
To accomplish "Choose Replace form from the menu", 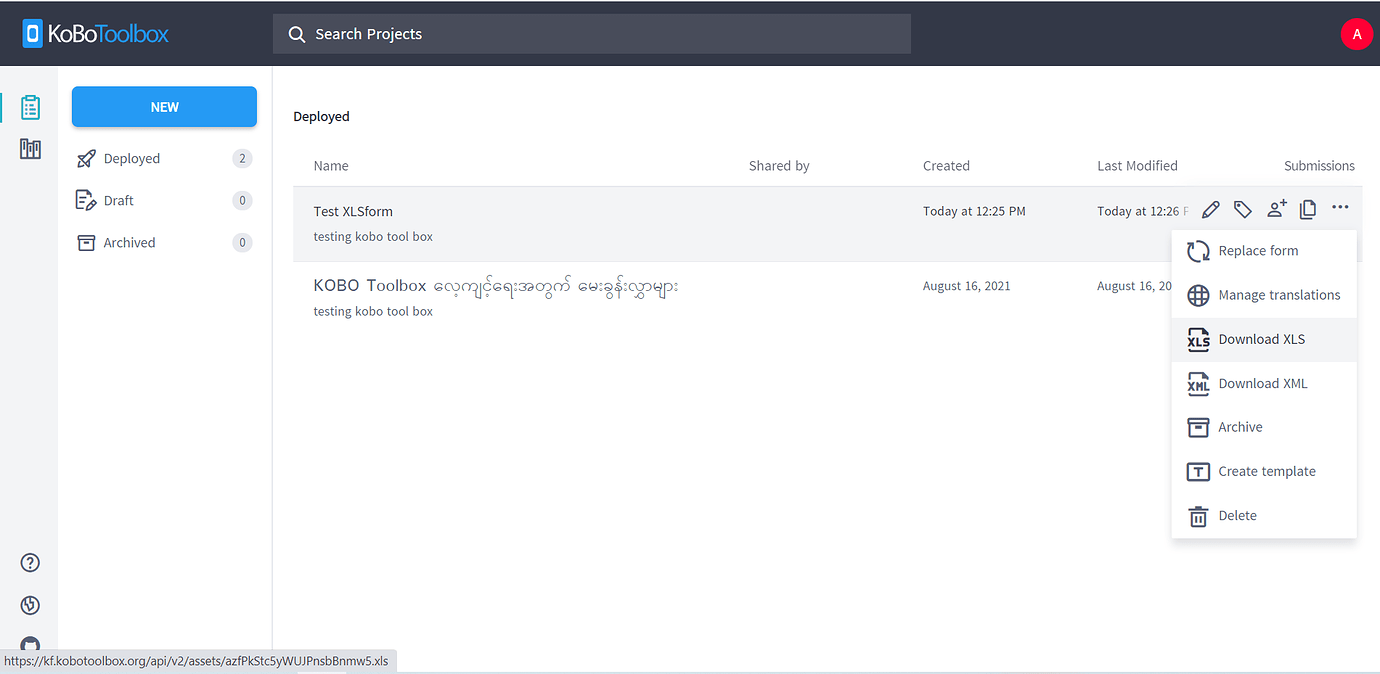I will [1257, 251].
